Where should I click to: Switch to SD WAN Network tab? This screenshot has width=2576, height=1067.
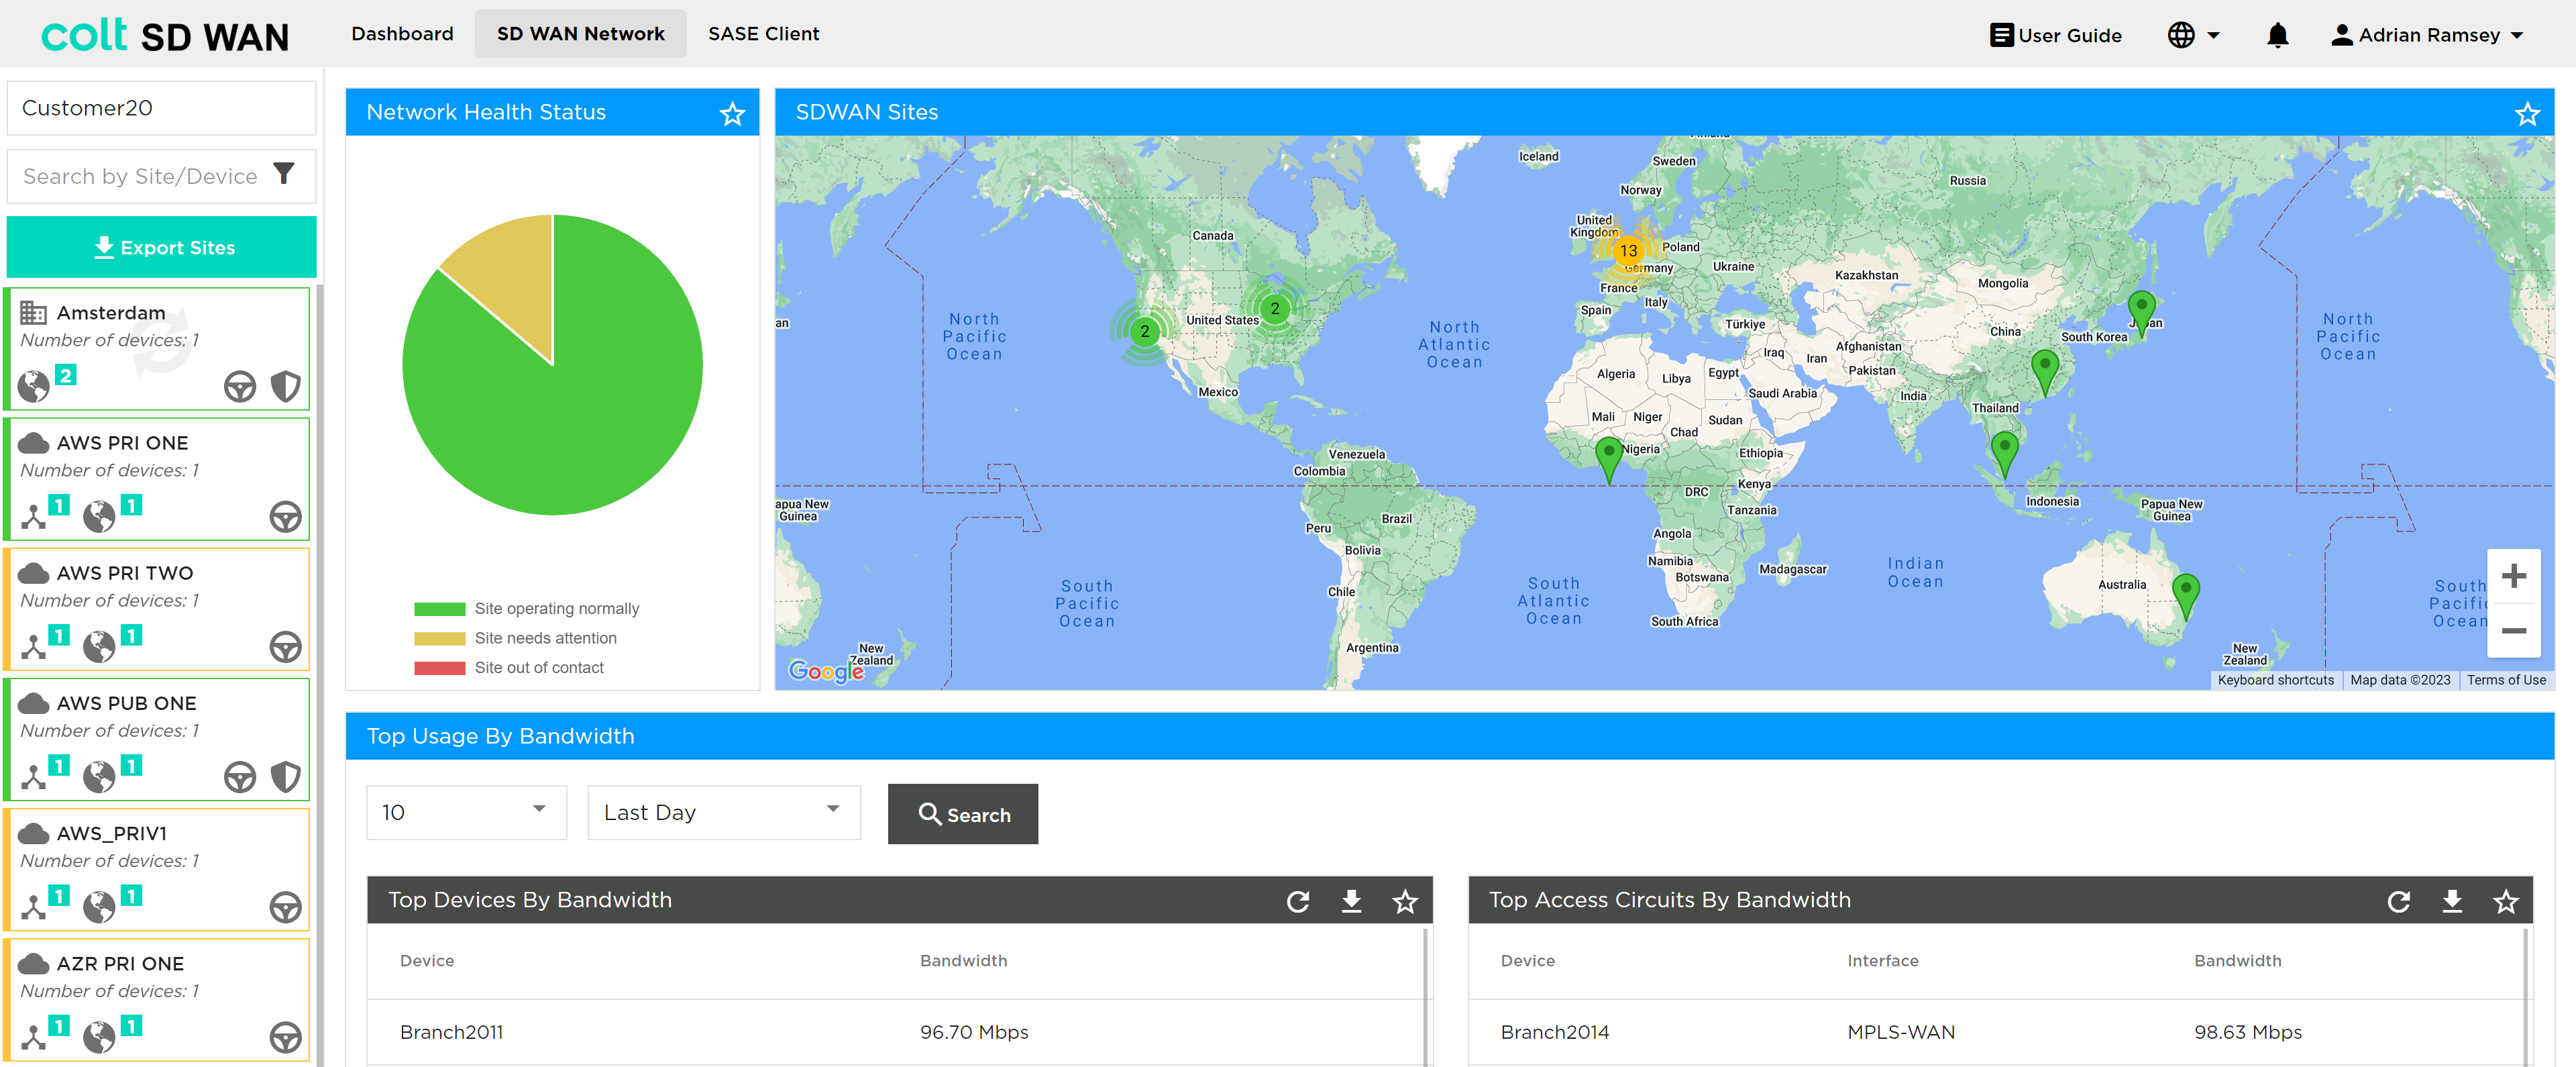(x=580, y=34)
